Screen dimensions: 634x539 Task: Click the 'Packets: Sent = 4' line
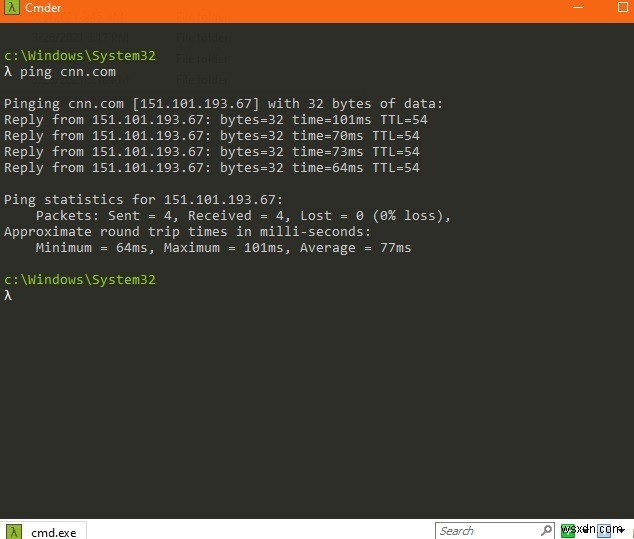coord(243,216)
